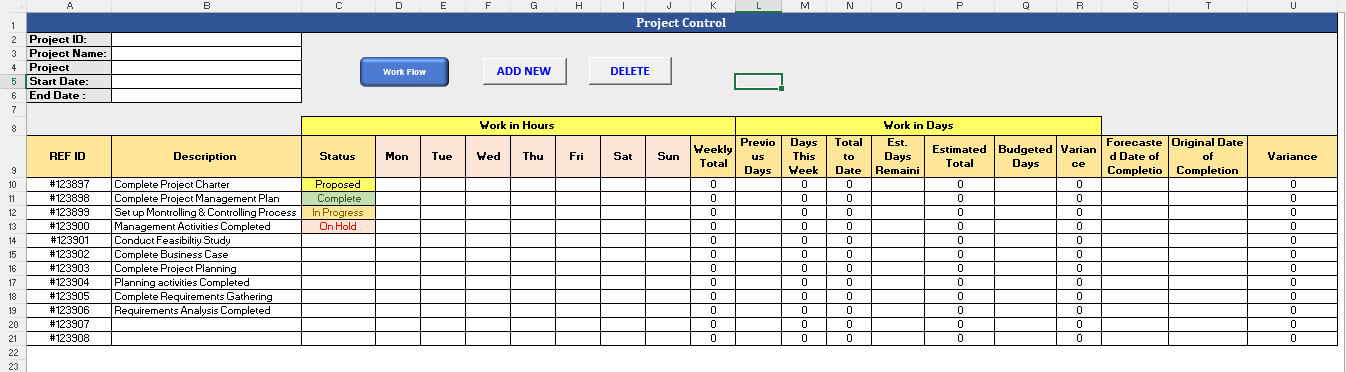1346x372 pixels.
Task: Select empty Status cell for #123901
Action: [338, 240]
